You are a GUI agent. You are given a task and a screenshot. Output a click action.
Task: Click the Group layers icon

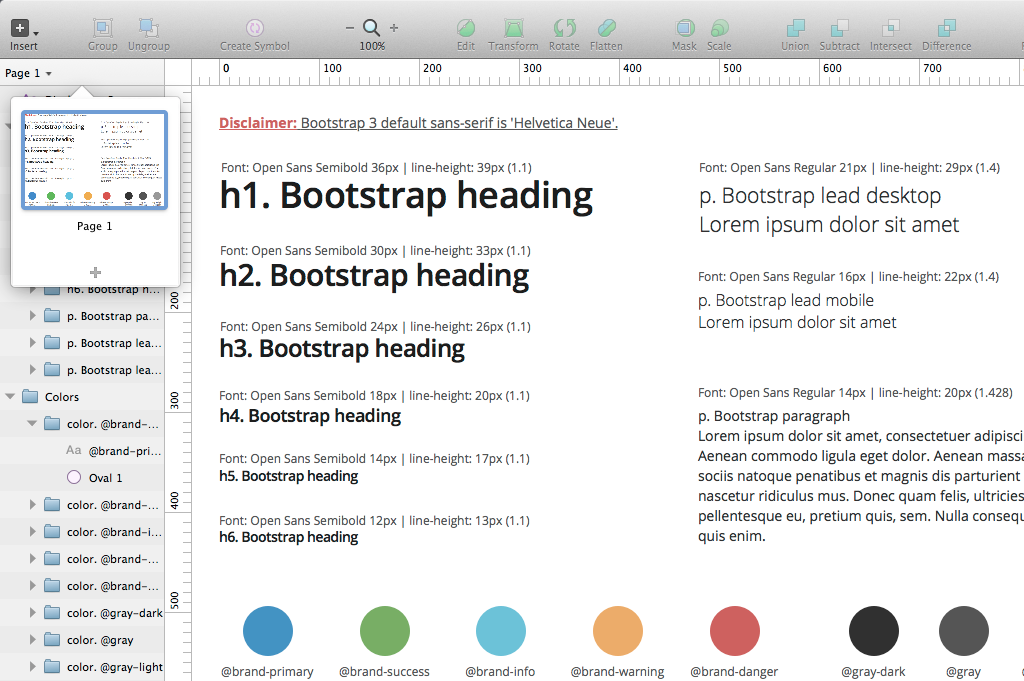point(102,28)
